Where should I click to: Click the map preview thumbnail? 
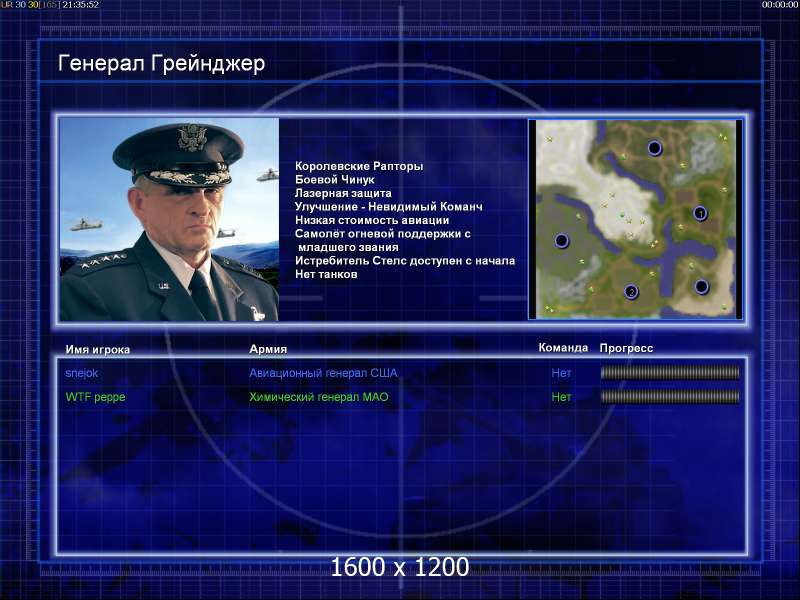pos(635,219)
